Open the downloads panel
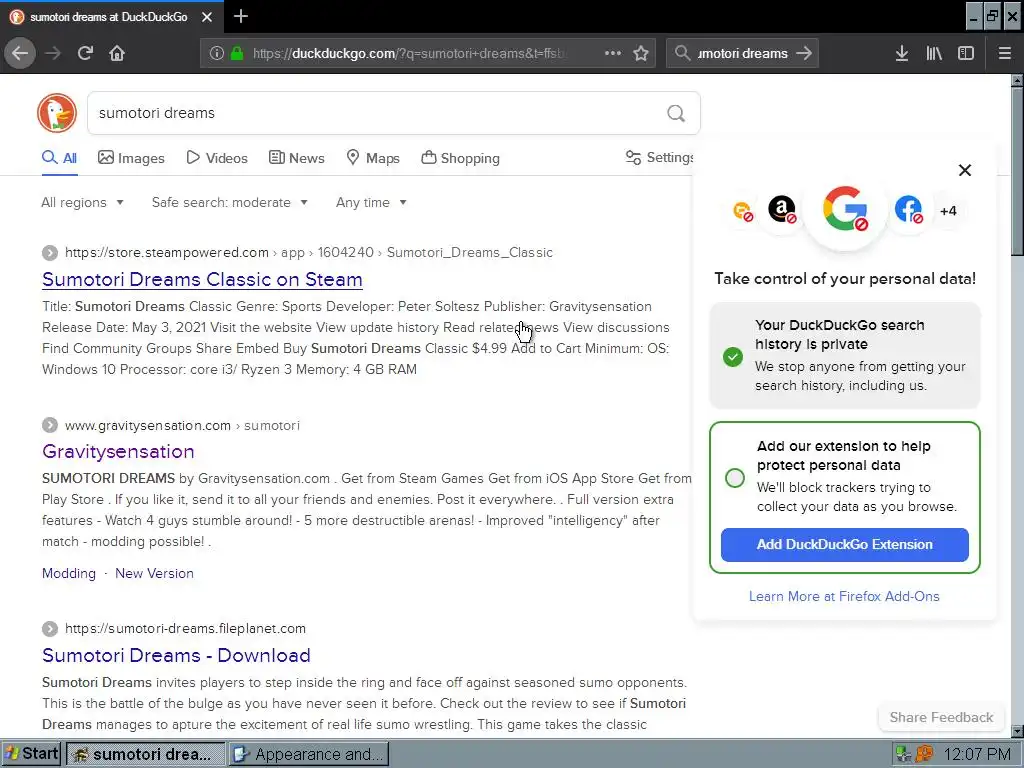Screen dimensions: 1024x768 tap(902, 53)
